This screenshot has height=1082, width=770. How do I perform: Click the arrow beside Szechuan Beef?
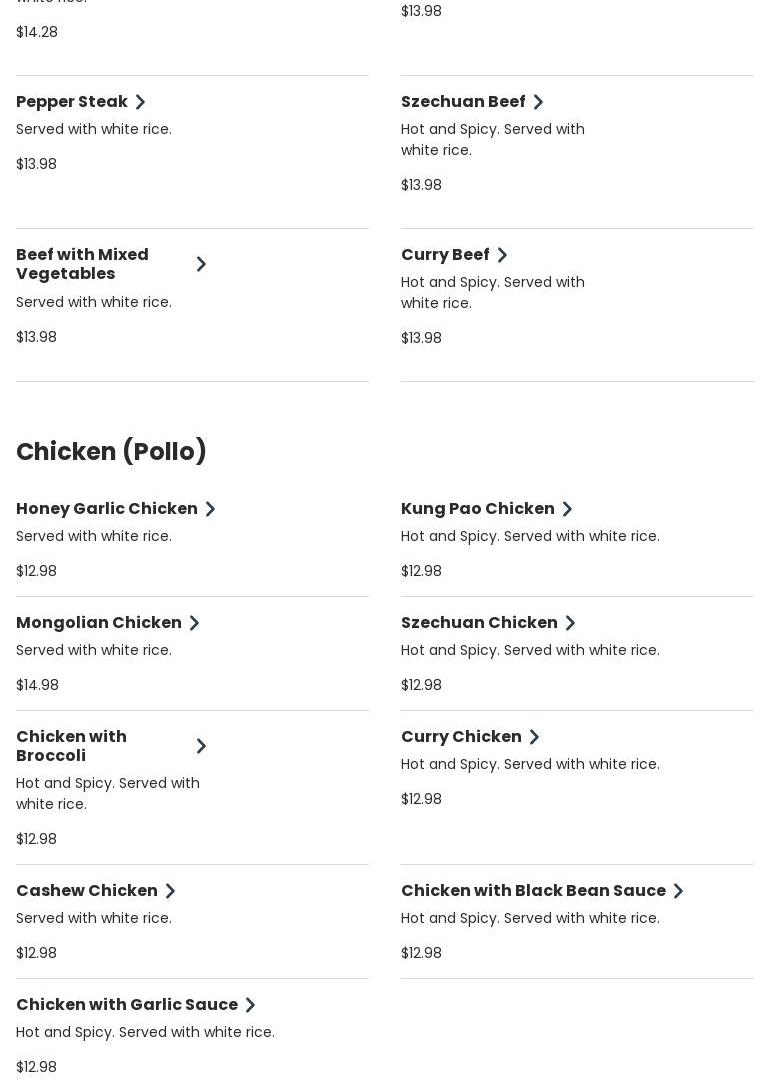point(538,102)
